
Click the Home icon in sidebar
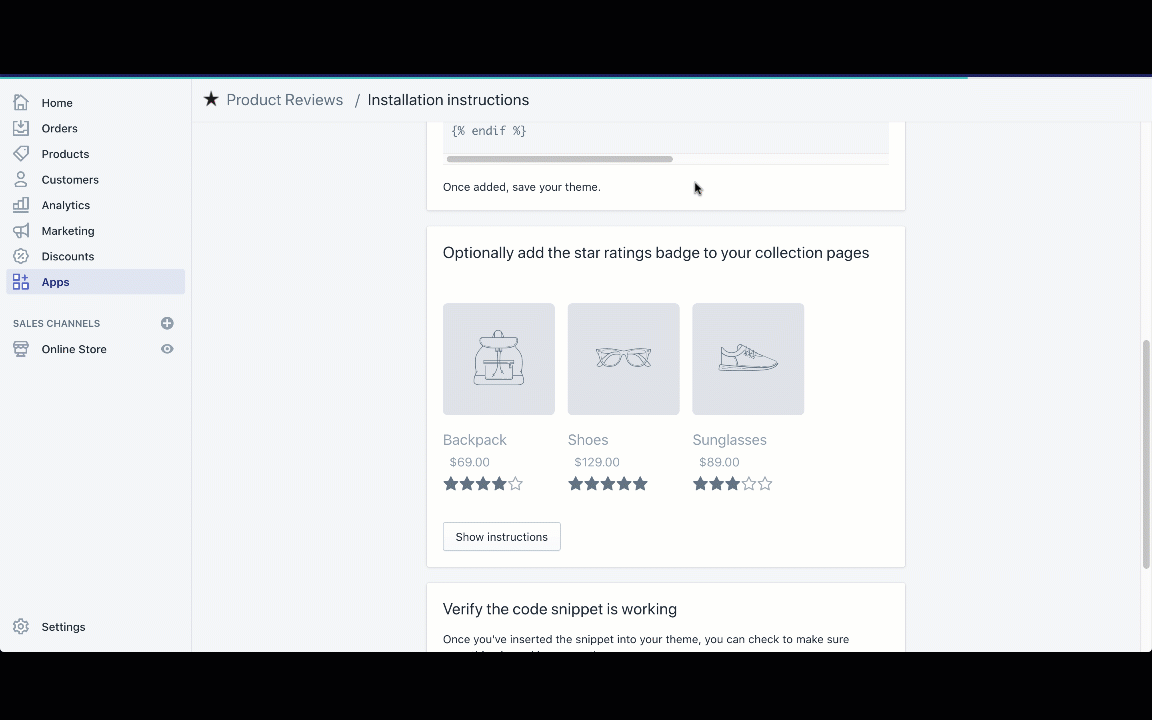[21, 103]
